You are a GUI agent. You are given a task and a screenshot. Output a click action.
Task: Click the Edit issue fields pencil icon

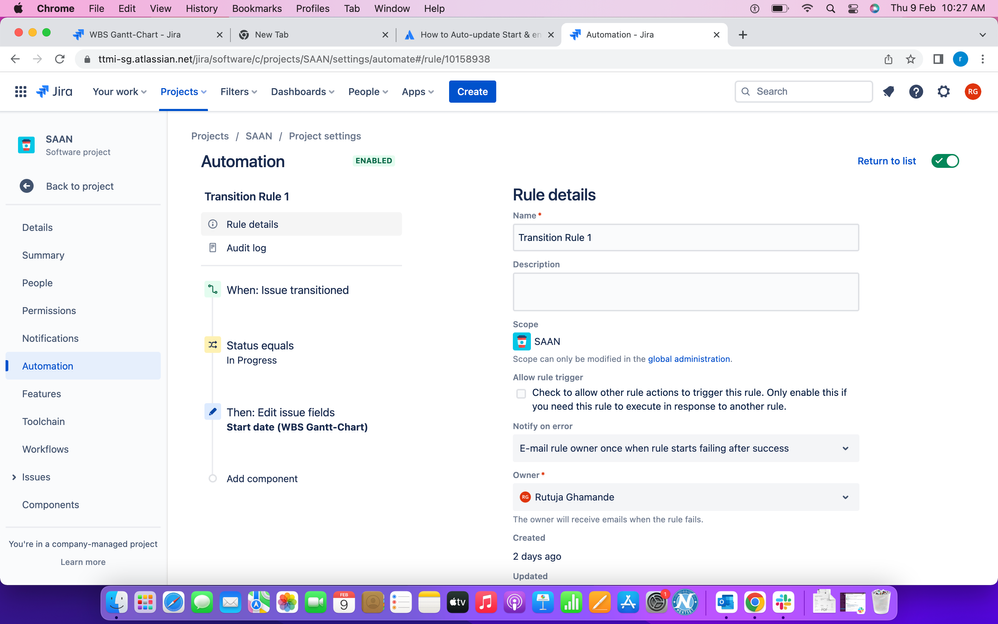[213, 412]
